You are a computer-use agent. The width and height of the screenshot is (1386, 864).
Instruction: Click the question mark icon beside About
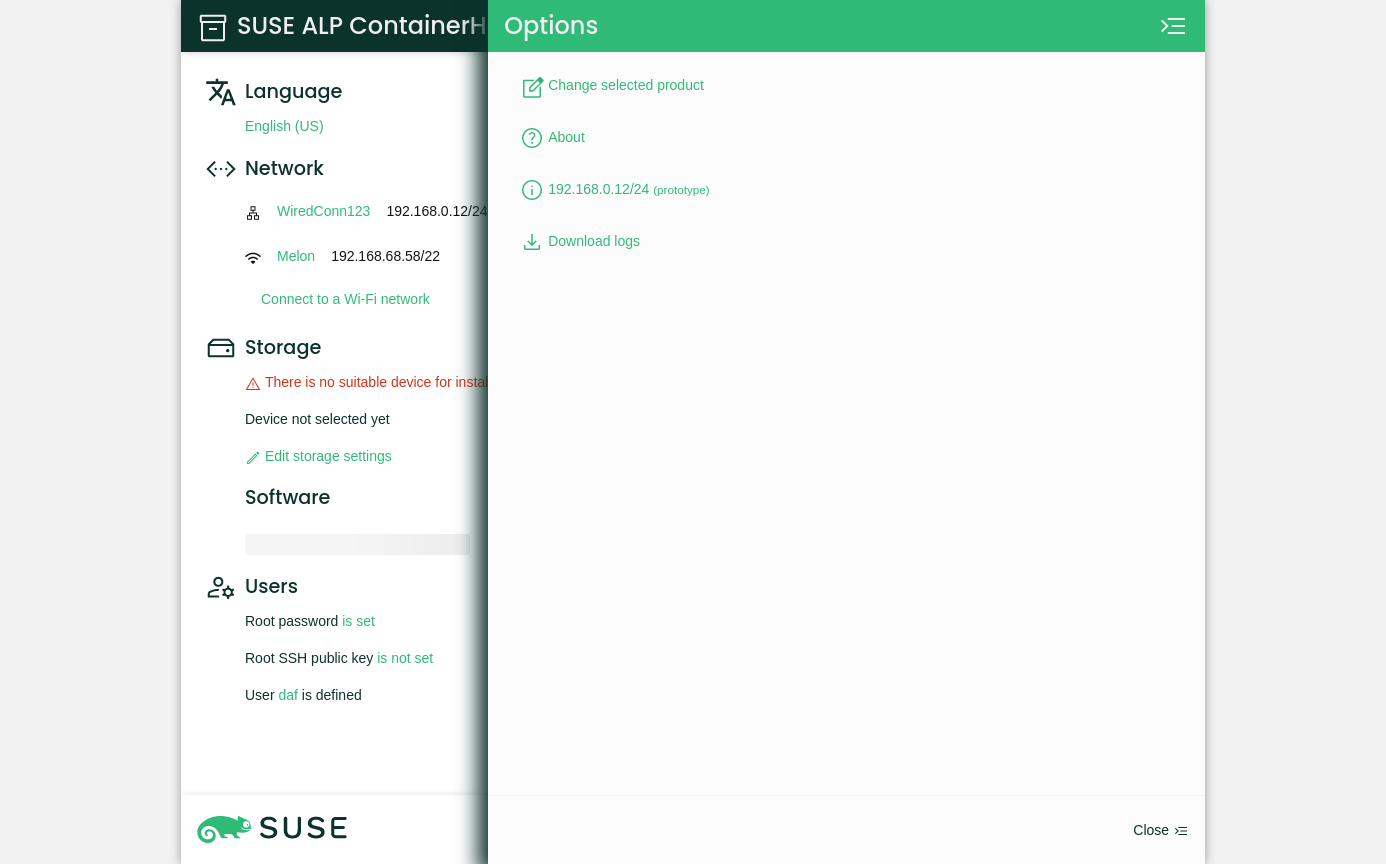coord(532,138)
